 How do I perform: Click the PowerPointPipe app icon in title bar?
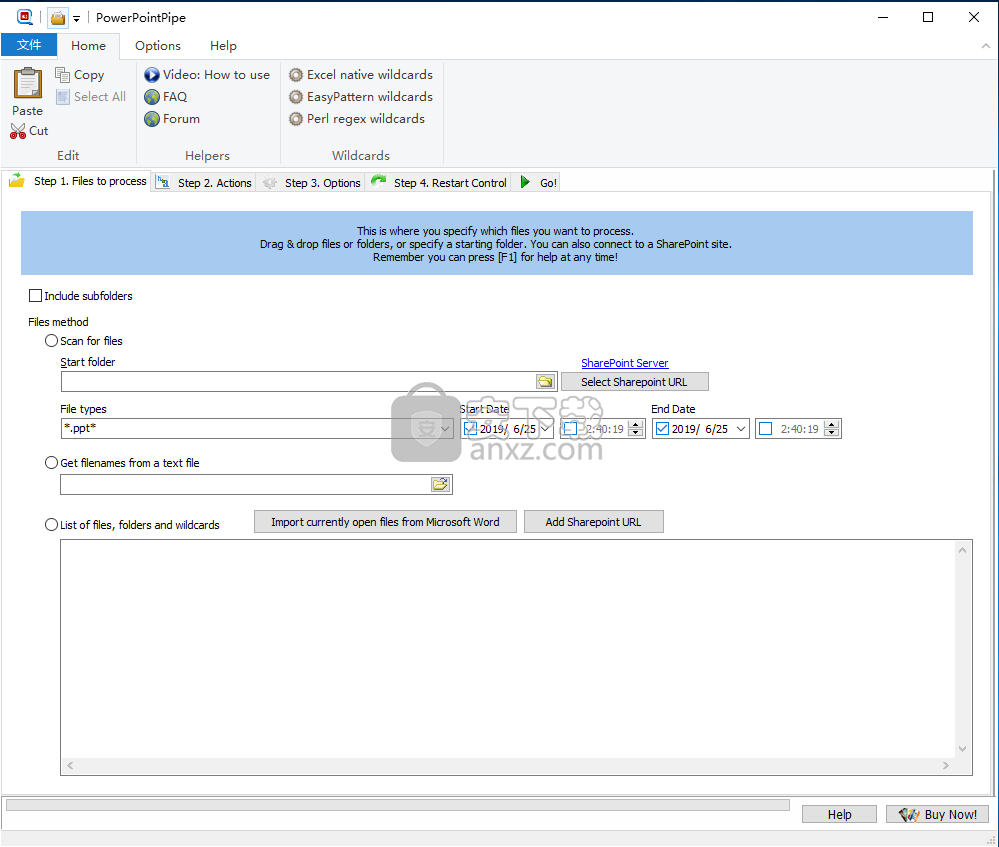click(x=25, y=17)
